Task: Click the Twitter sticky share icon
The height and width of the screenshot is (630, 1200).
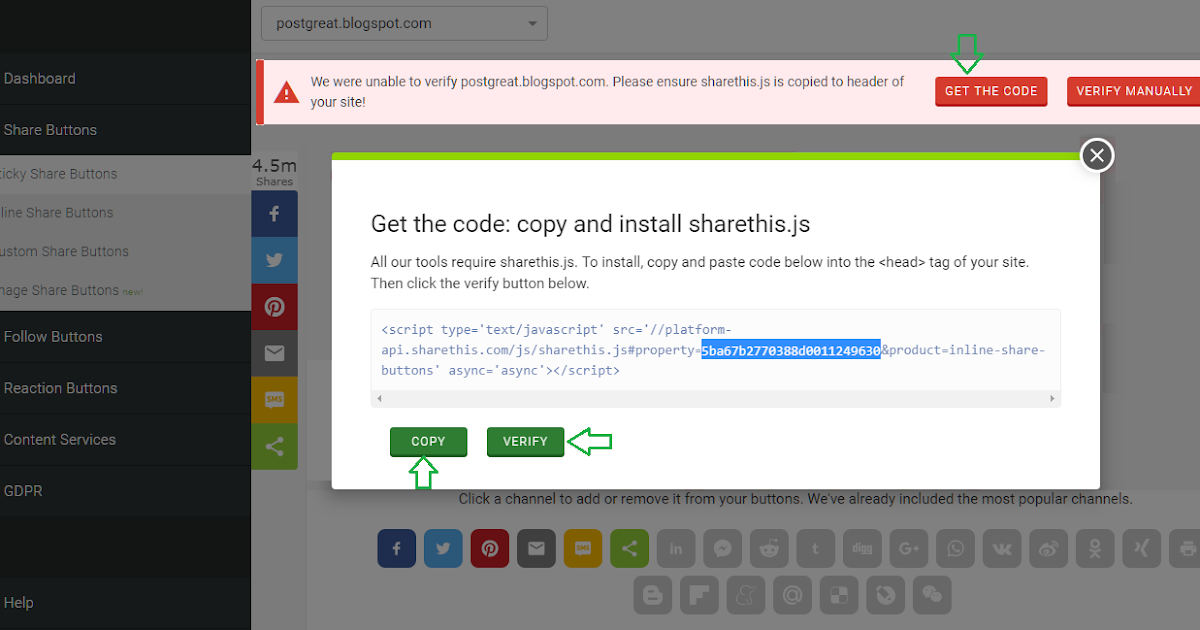Action: [x=274, y=260]
